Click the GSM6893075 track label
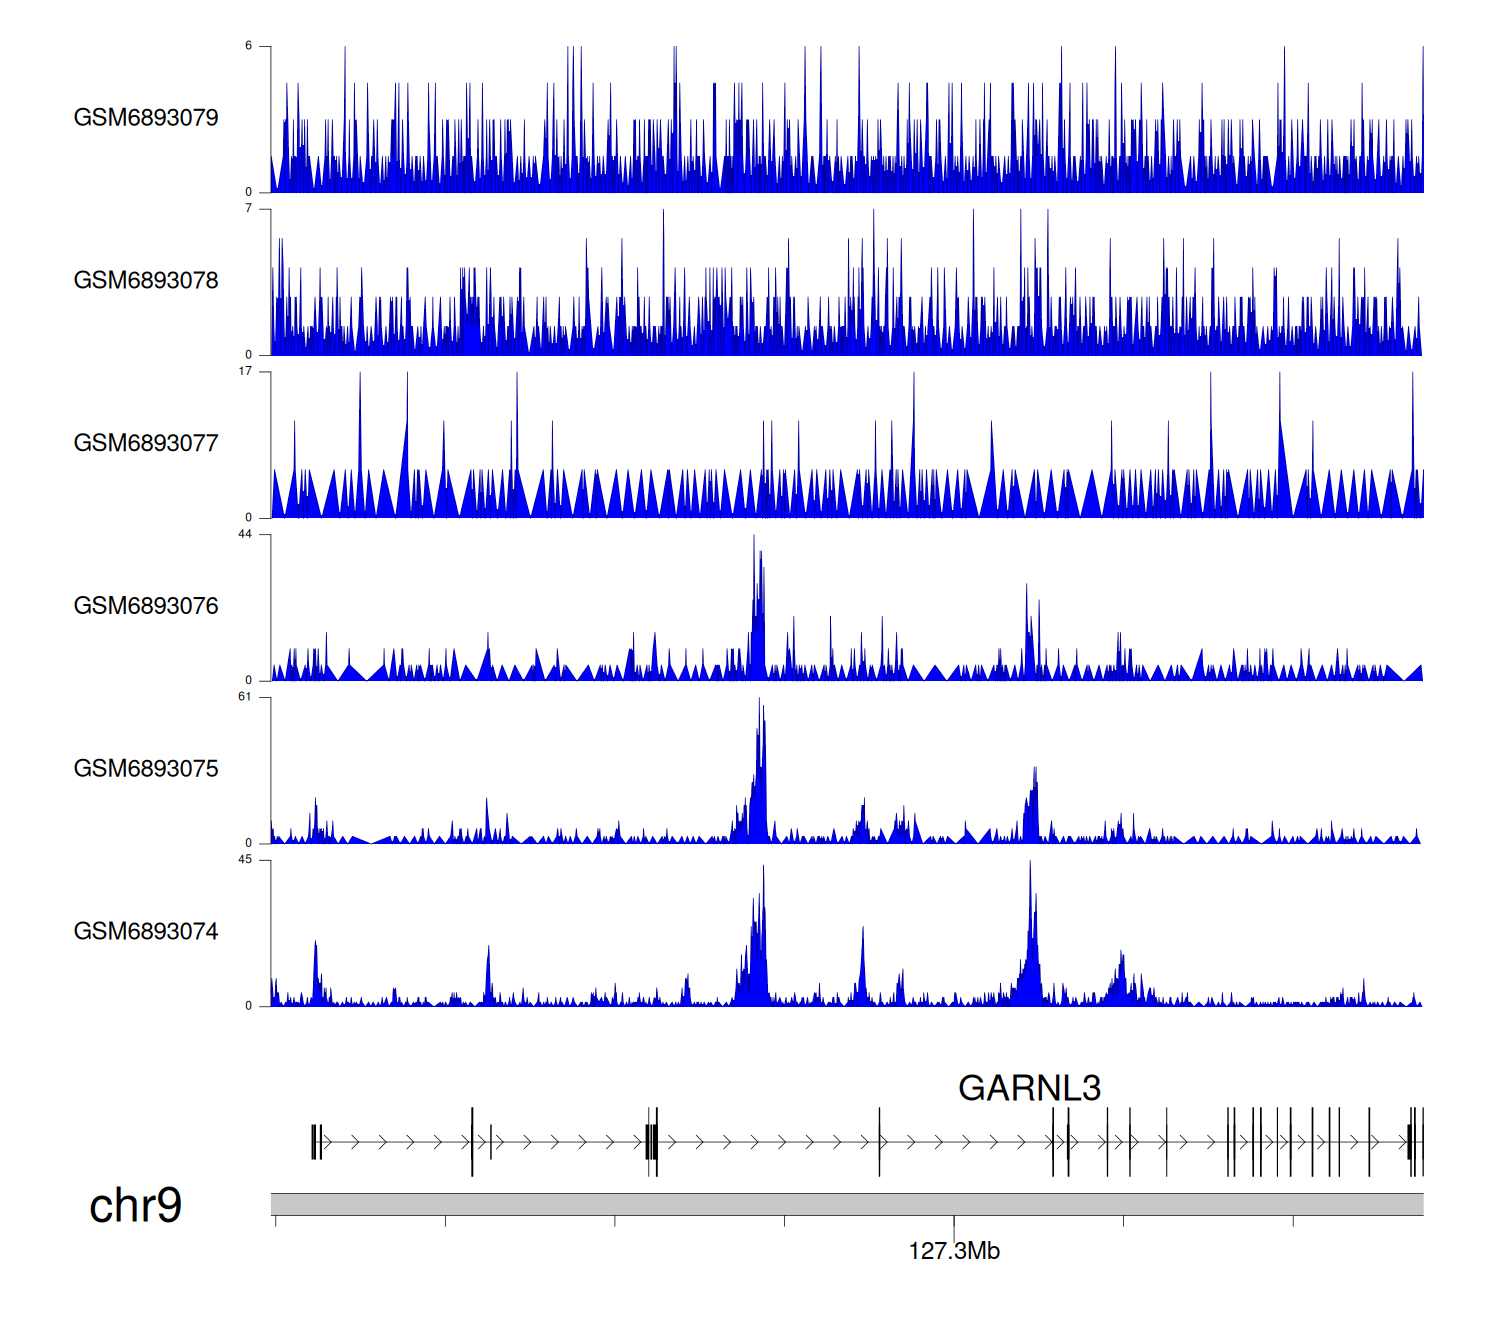The image size is (1500, 1320). point(146,769)
